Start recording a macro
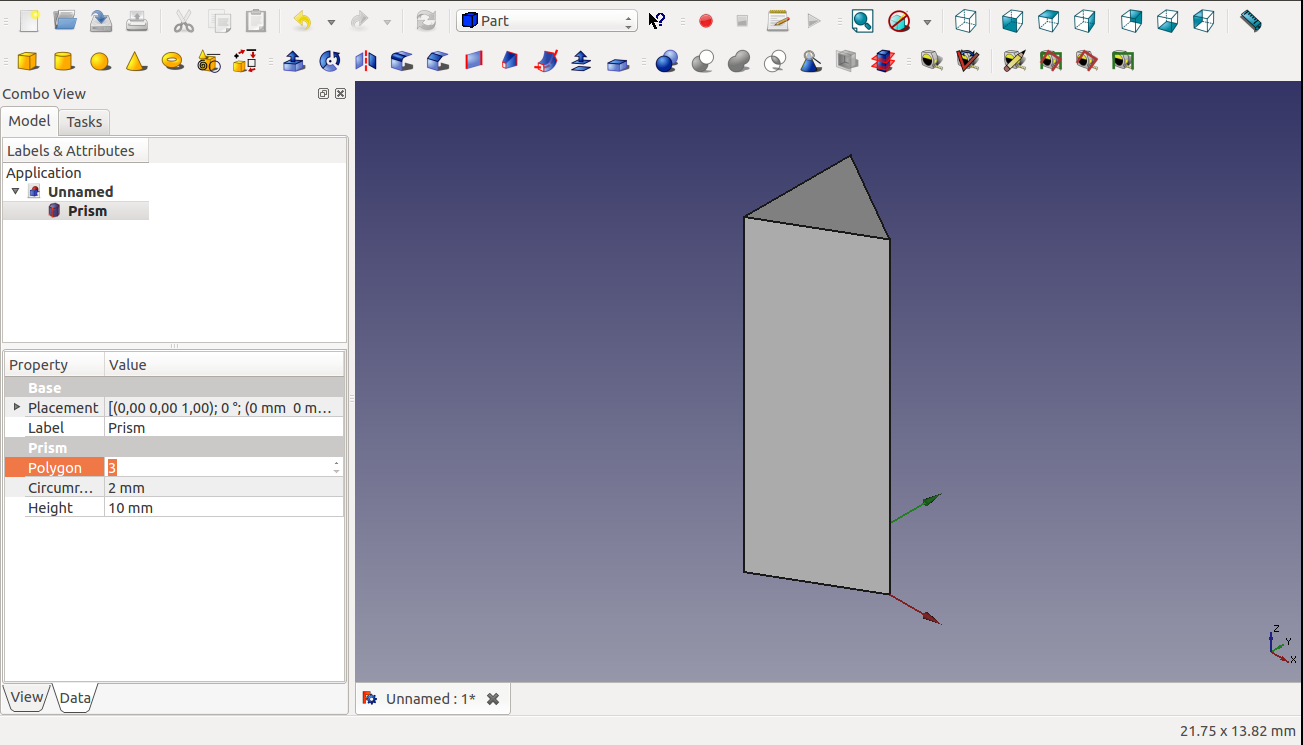 coord(706,21)
